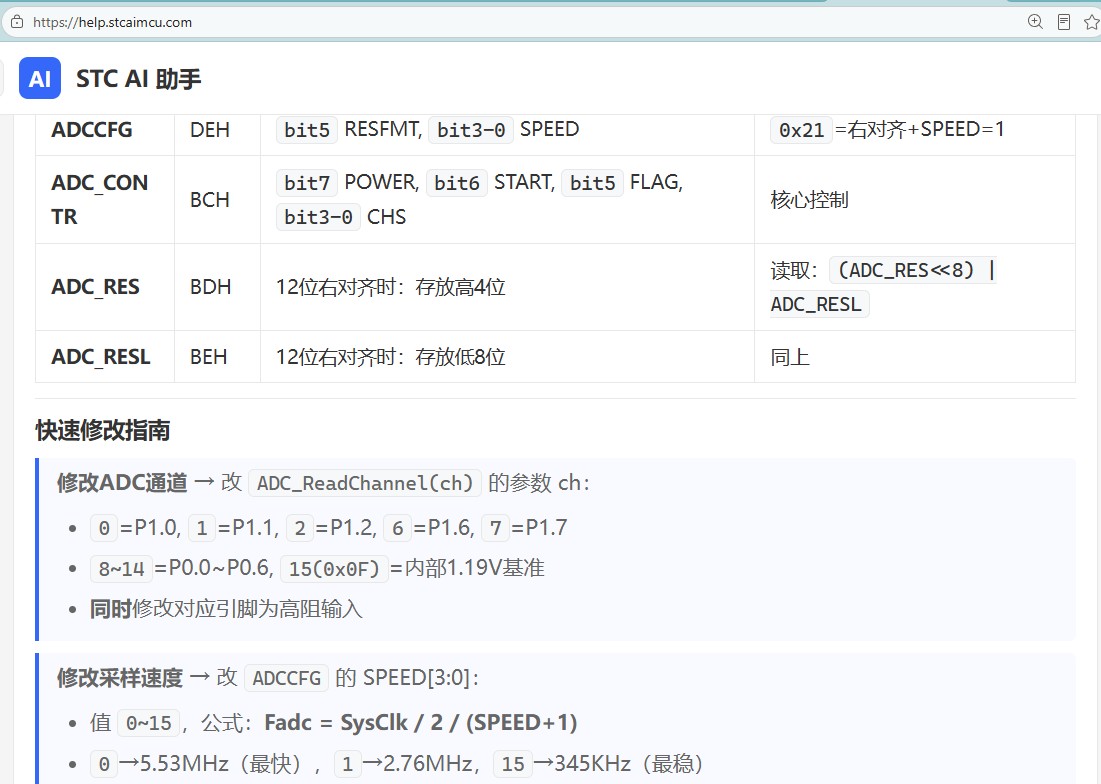
Task: Click the blue AI logo icon
Action: [x=39, y=78]
